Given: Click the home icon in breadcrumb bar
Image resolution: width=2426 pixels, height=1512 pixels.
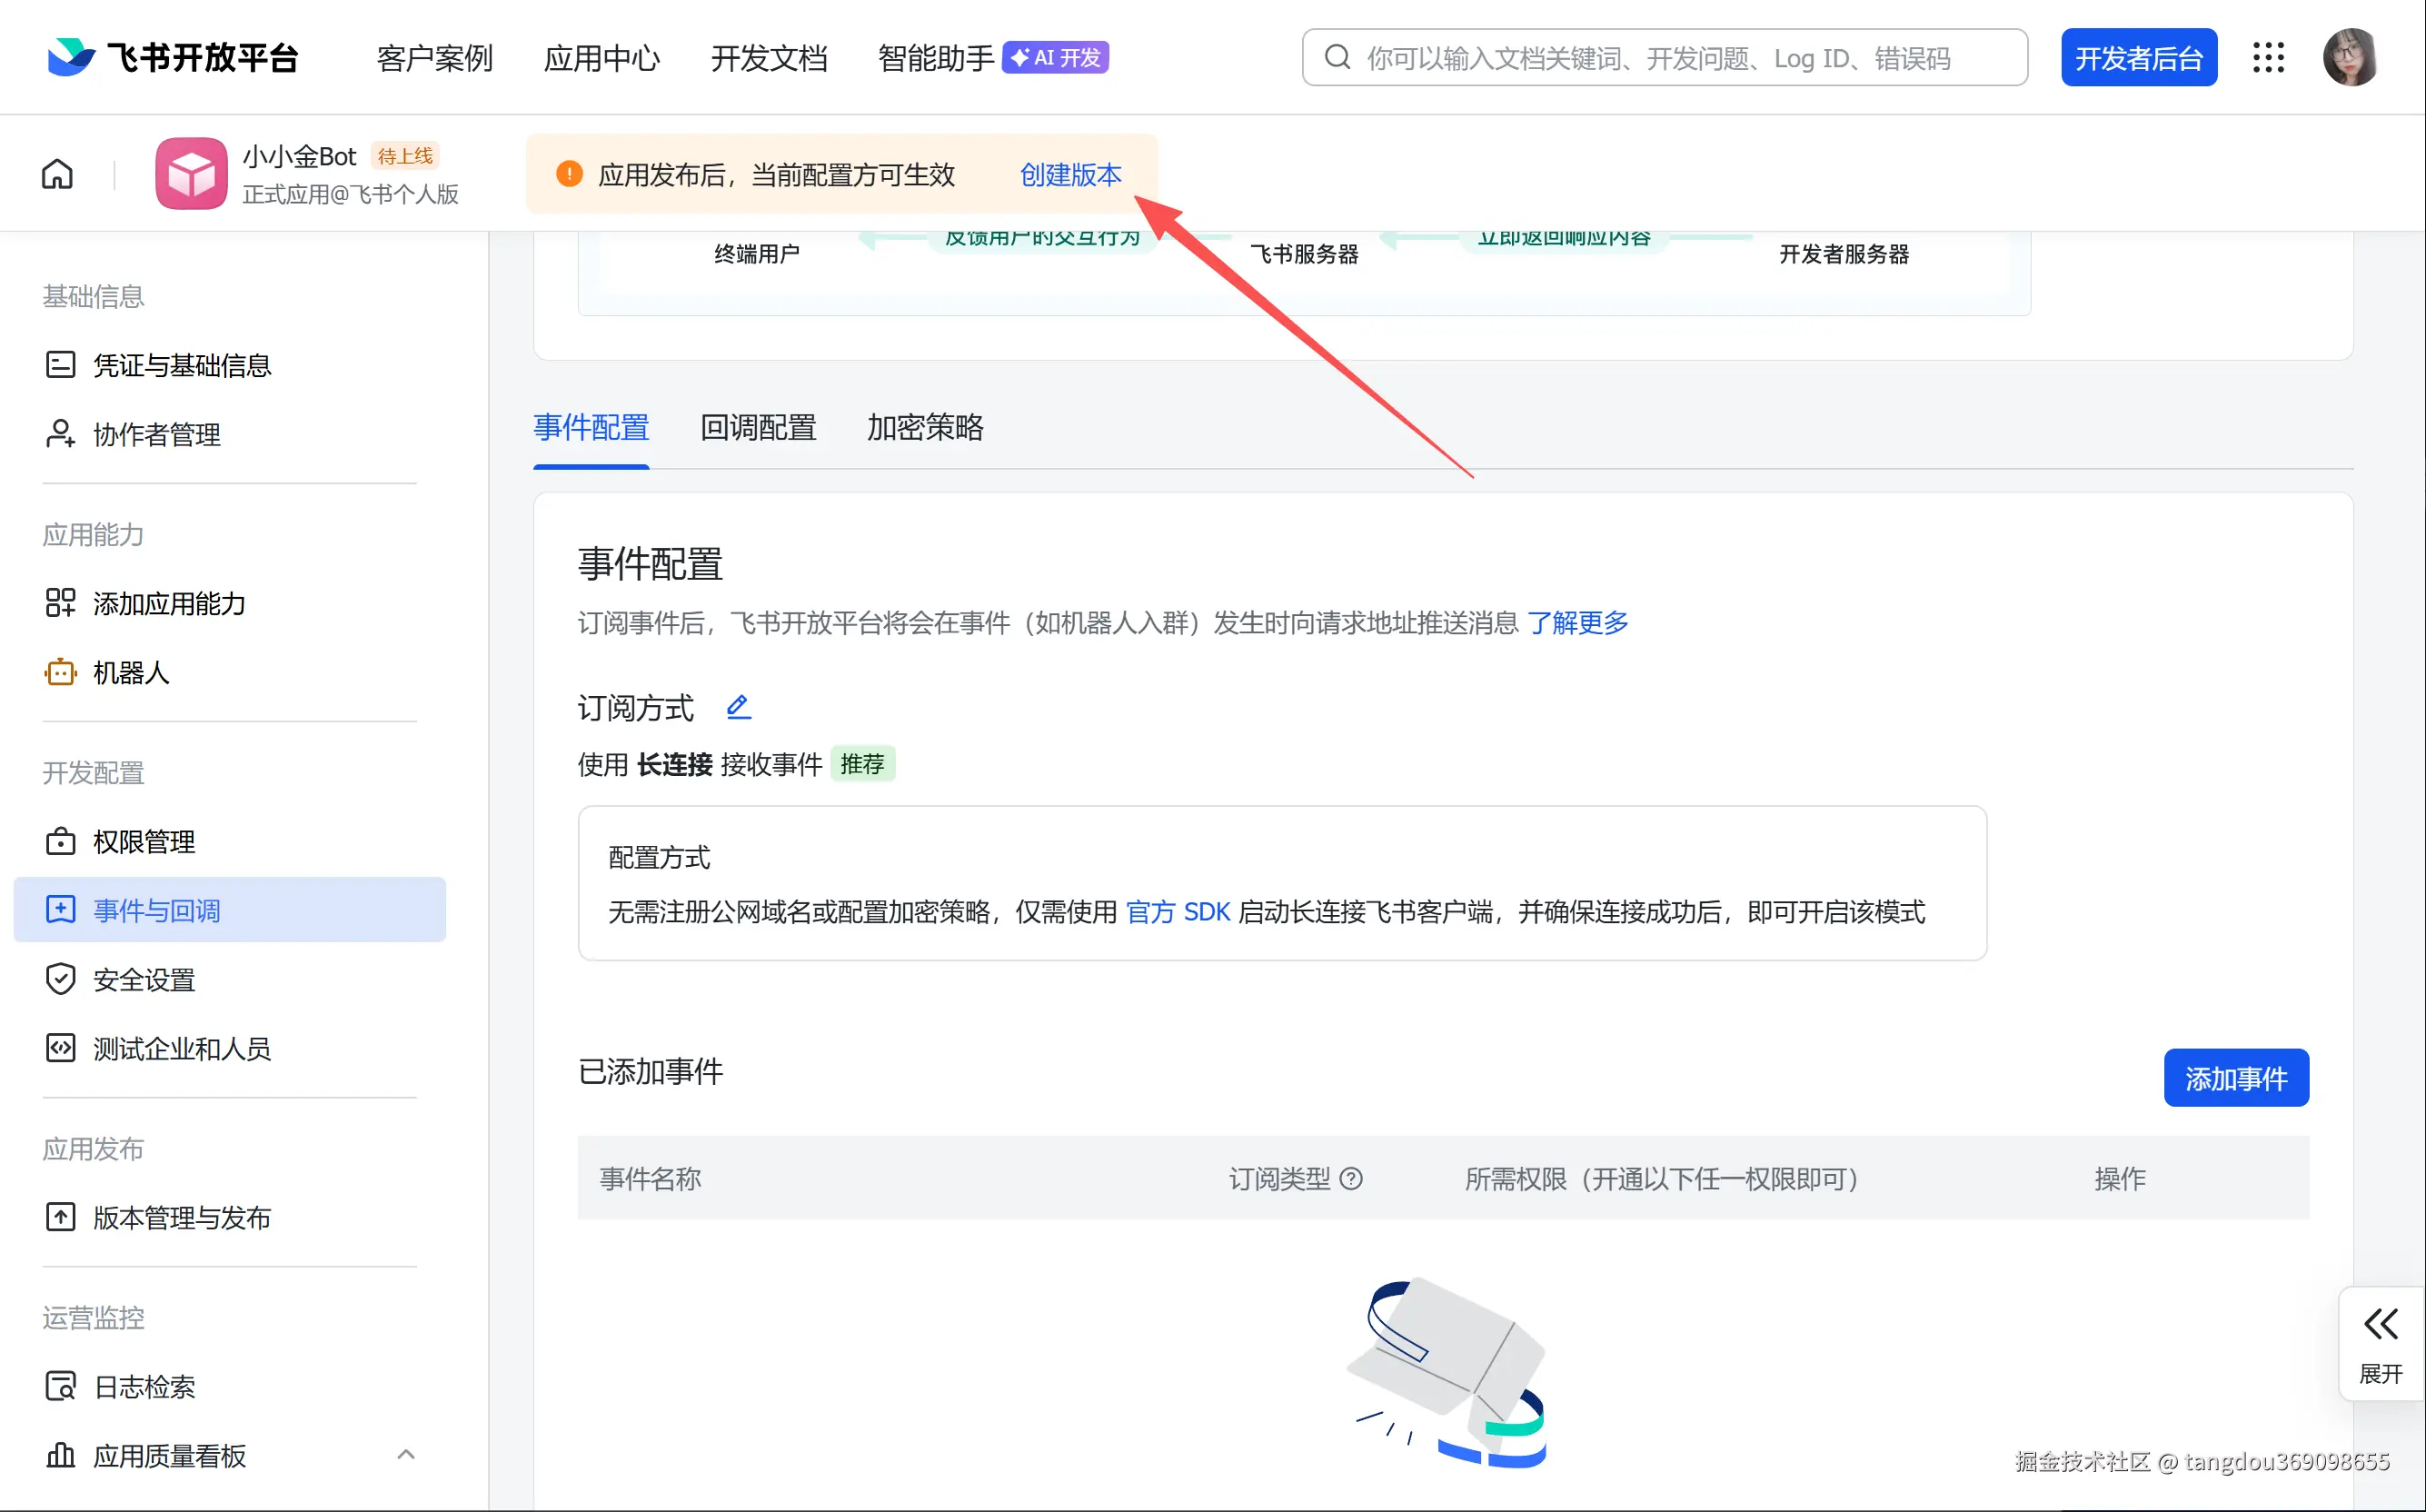Looking at the screenshot, I should point(57,174).
